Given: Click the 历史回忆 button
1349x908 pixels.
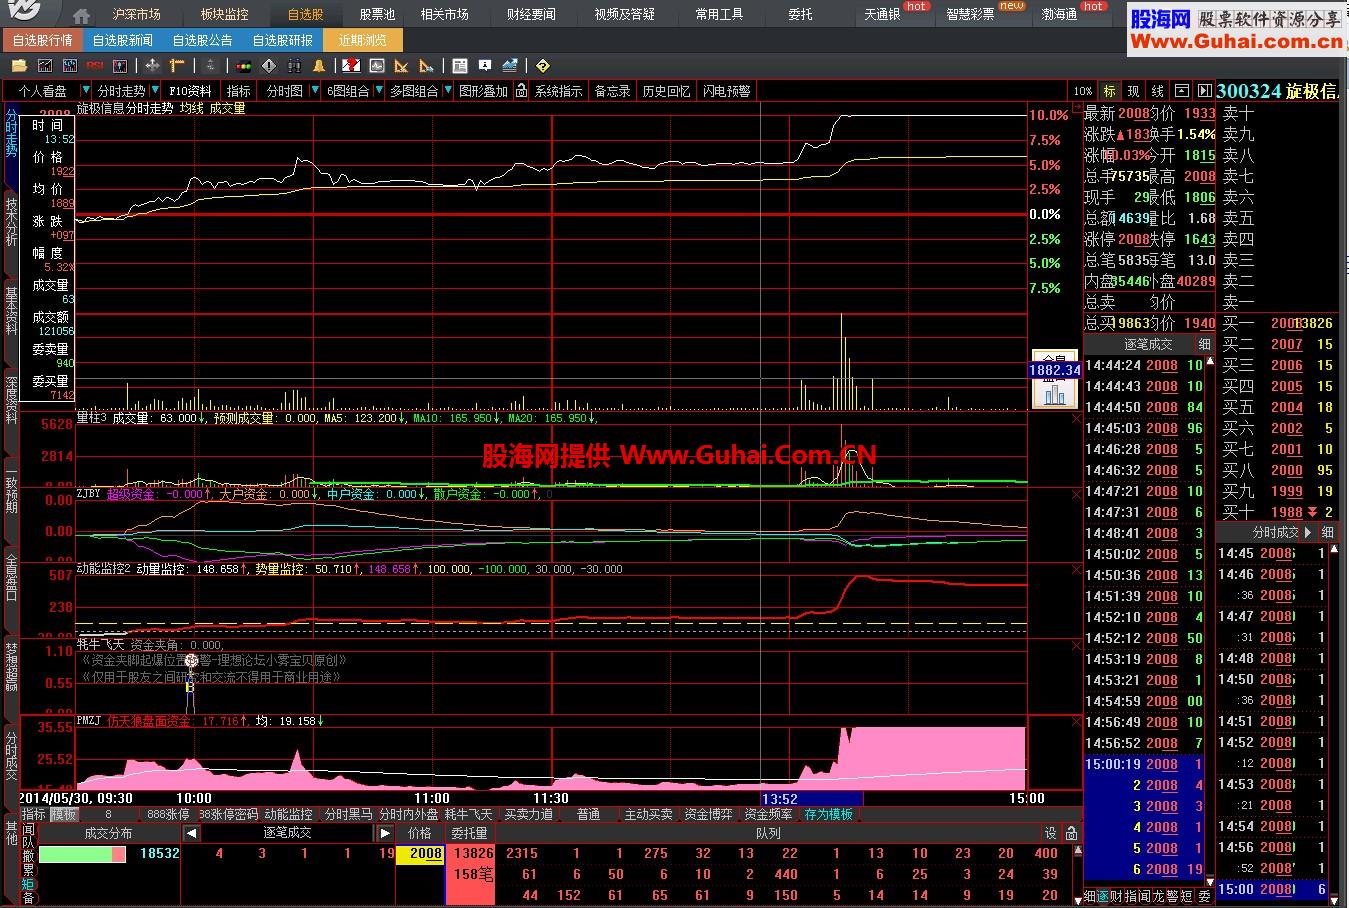Looking at the screenshot, I should [x=666, y=91].
